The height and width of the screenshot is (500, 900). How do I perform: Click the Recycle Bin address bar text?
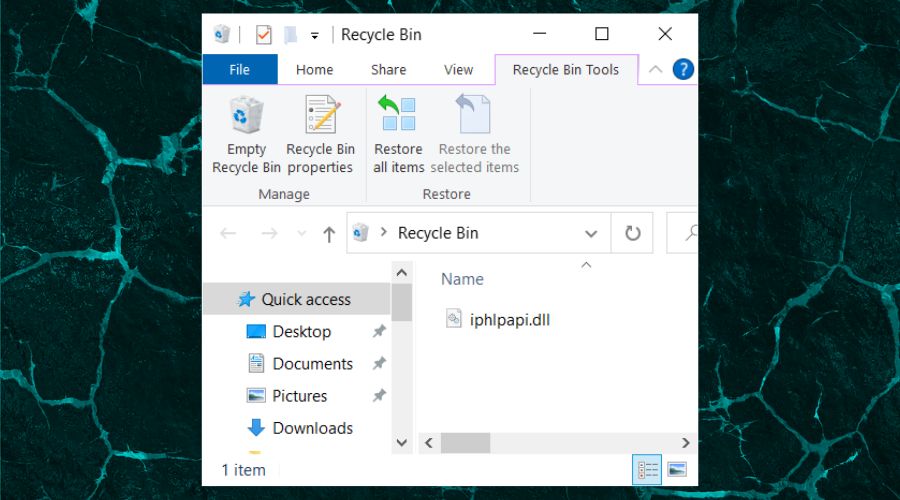pos(438,233)
